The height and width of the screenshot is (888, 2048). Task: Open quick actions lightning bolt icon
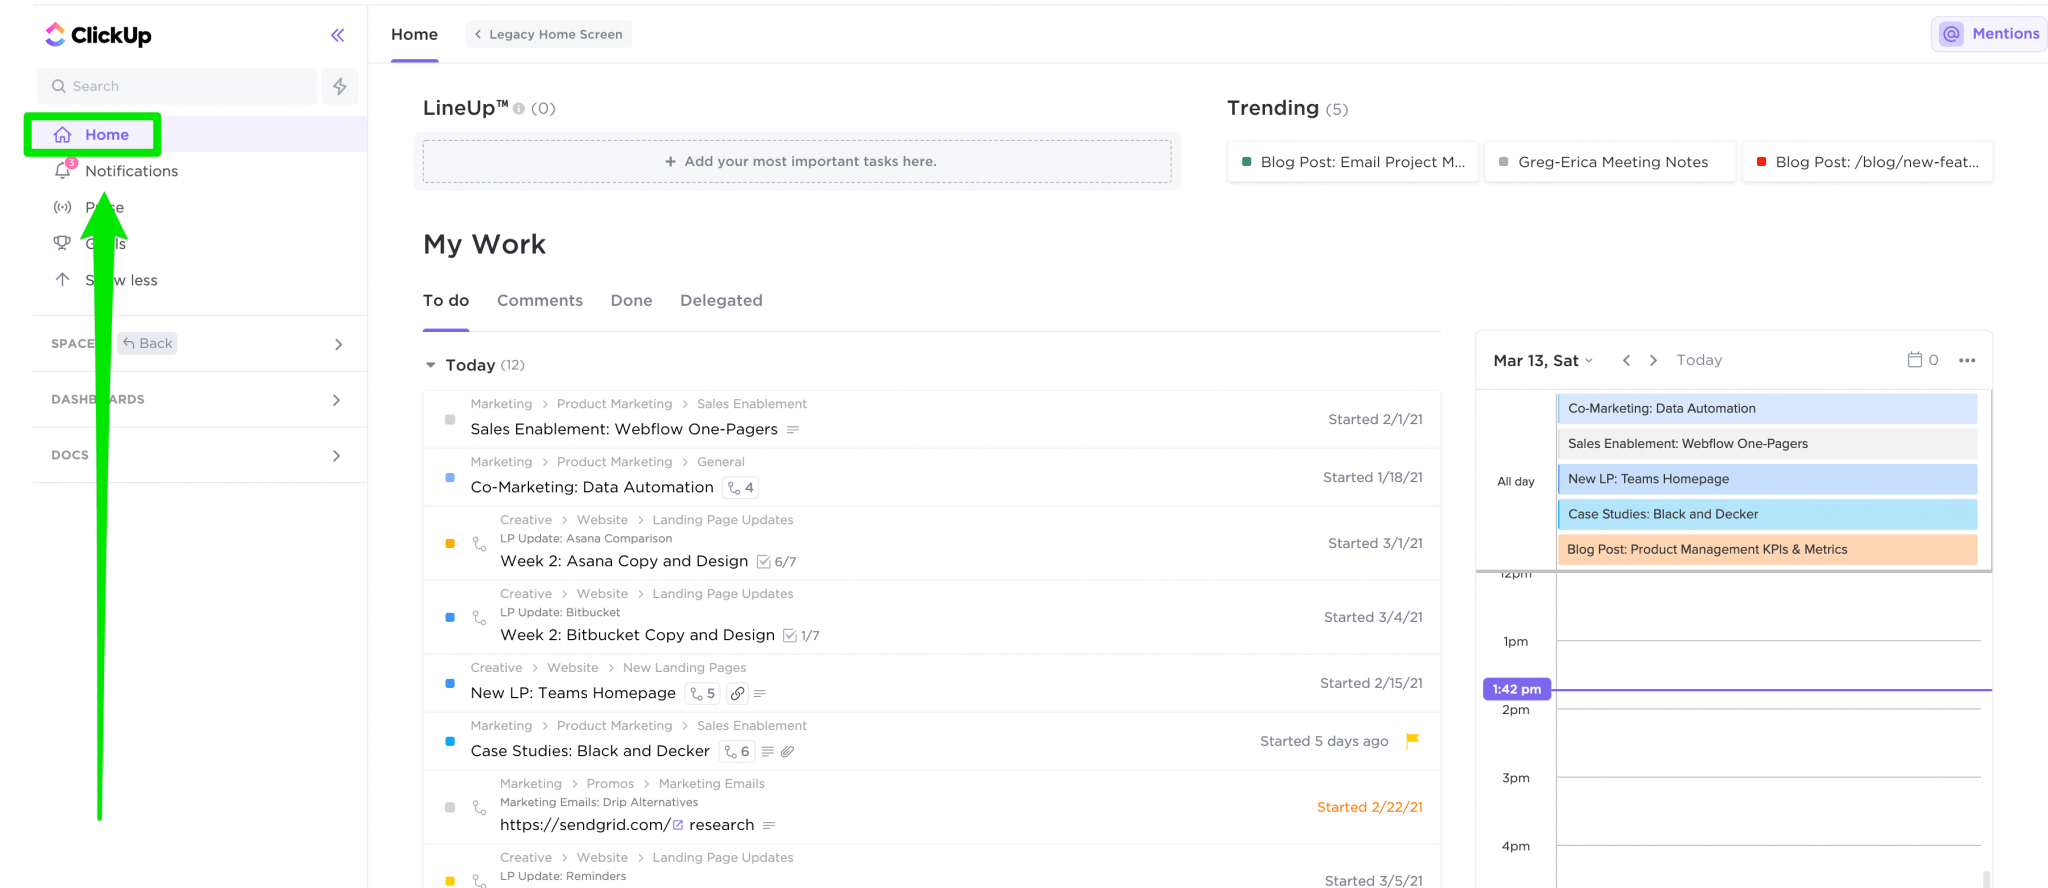pyautogui.click(x=340, y=86)
